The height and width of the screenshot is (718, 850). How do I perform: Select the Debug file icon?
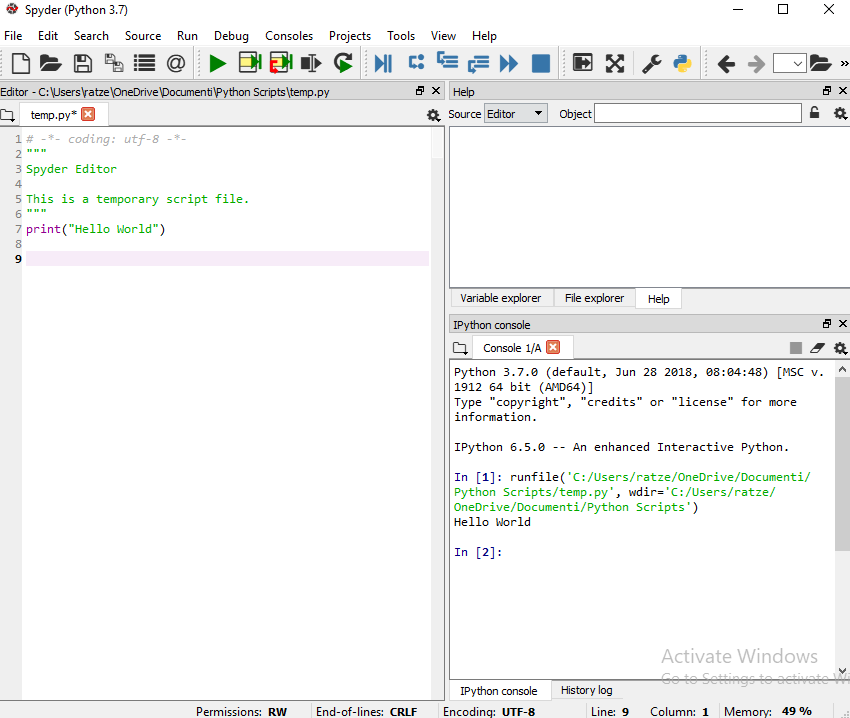(x=383, y=63)
